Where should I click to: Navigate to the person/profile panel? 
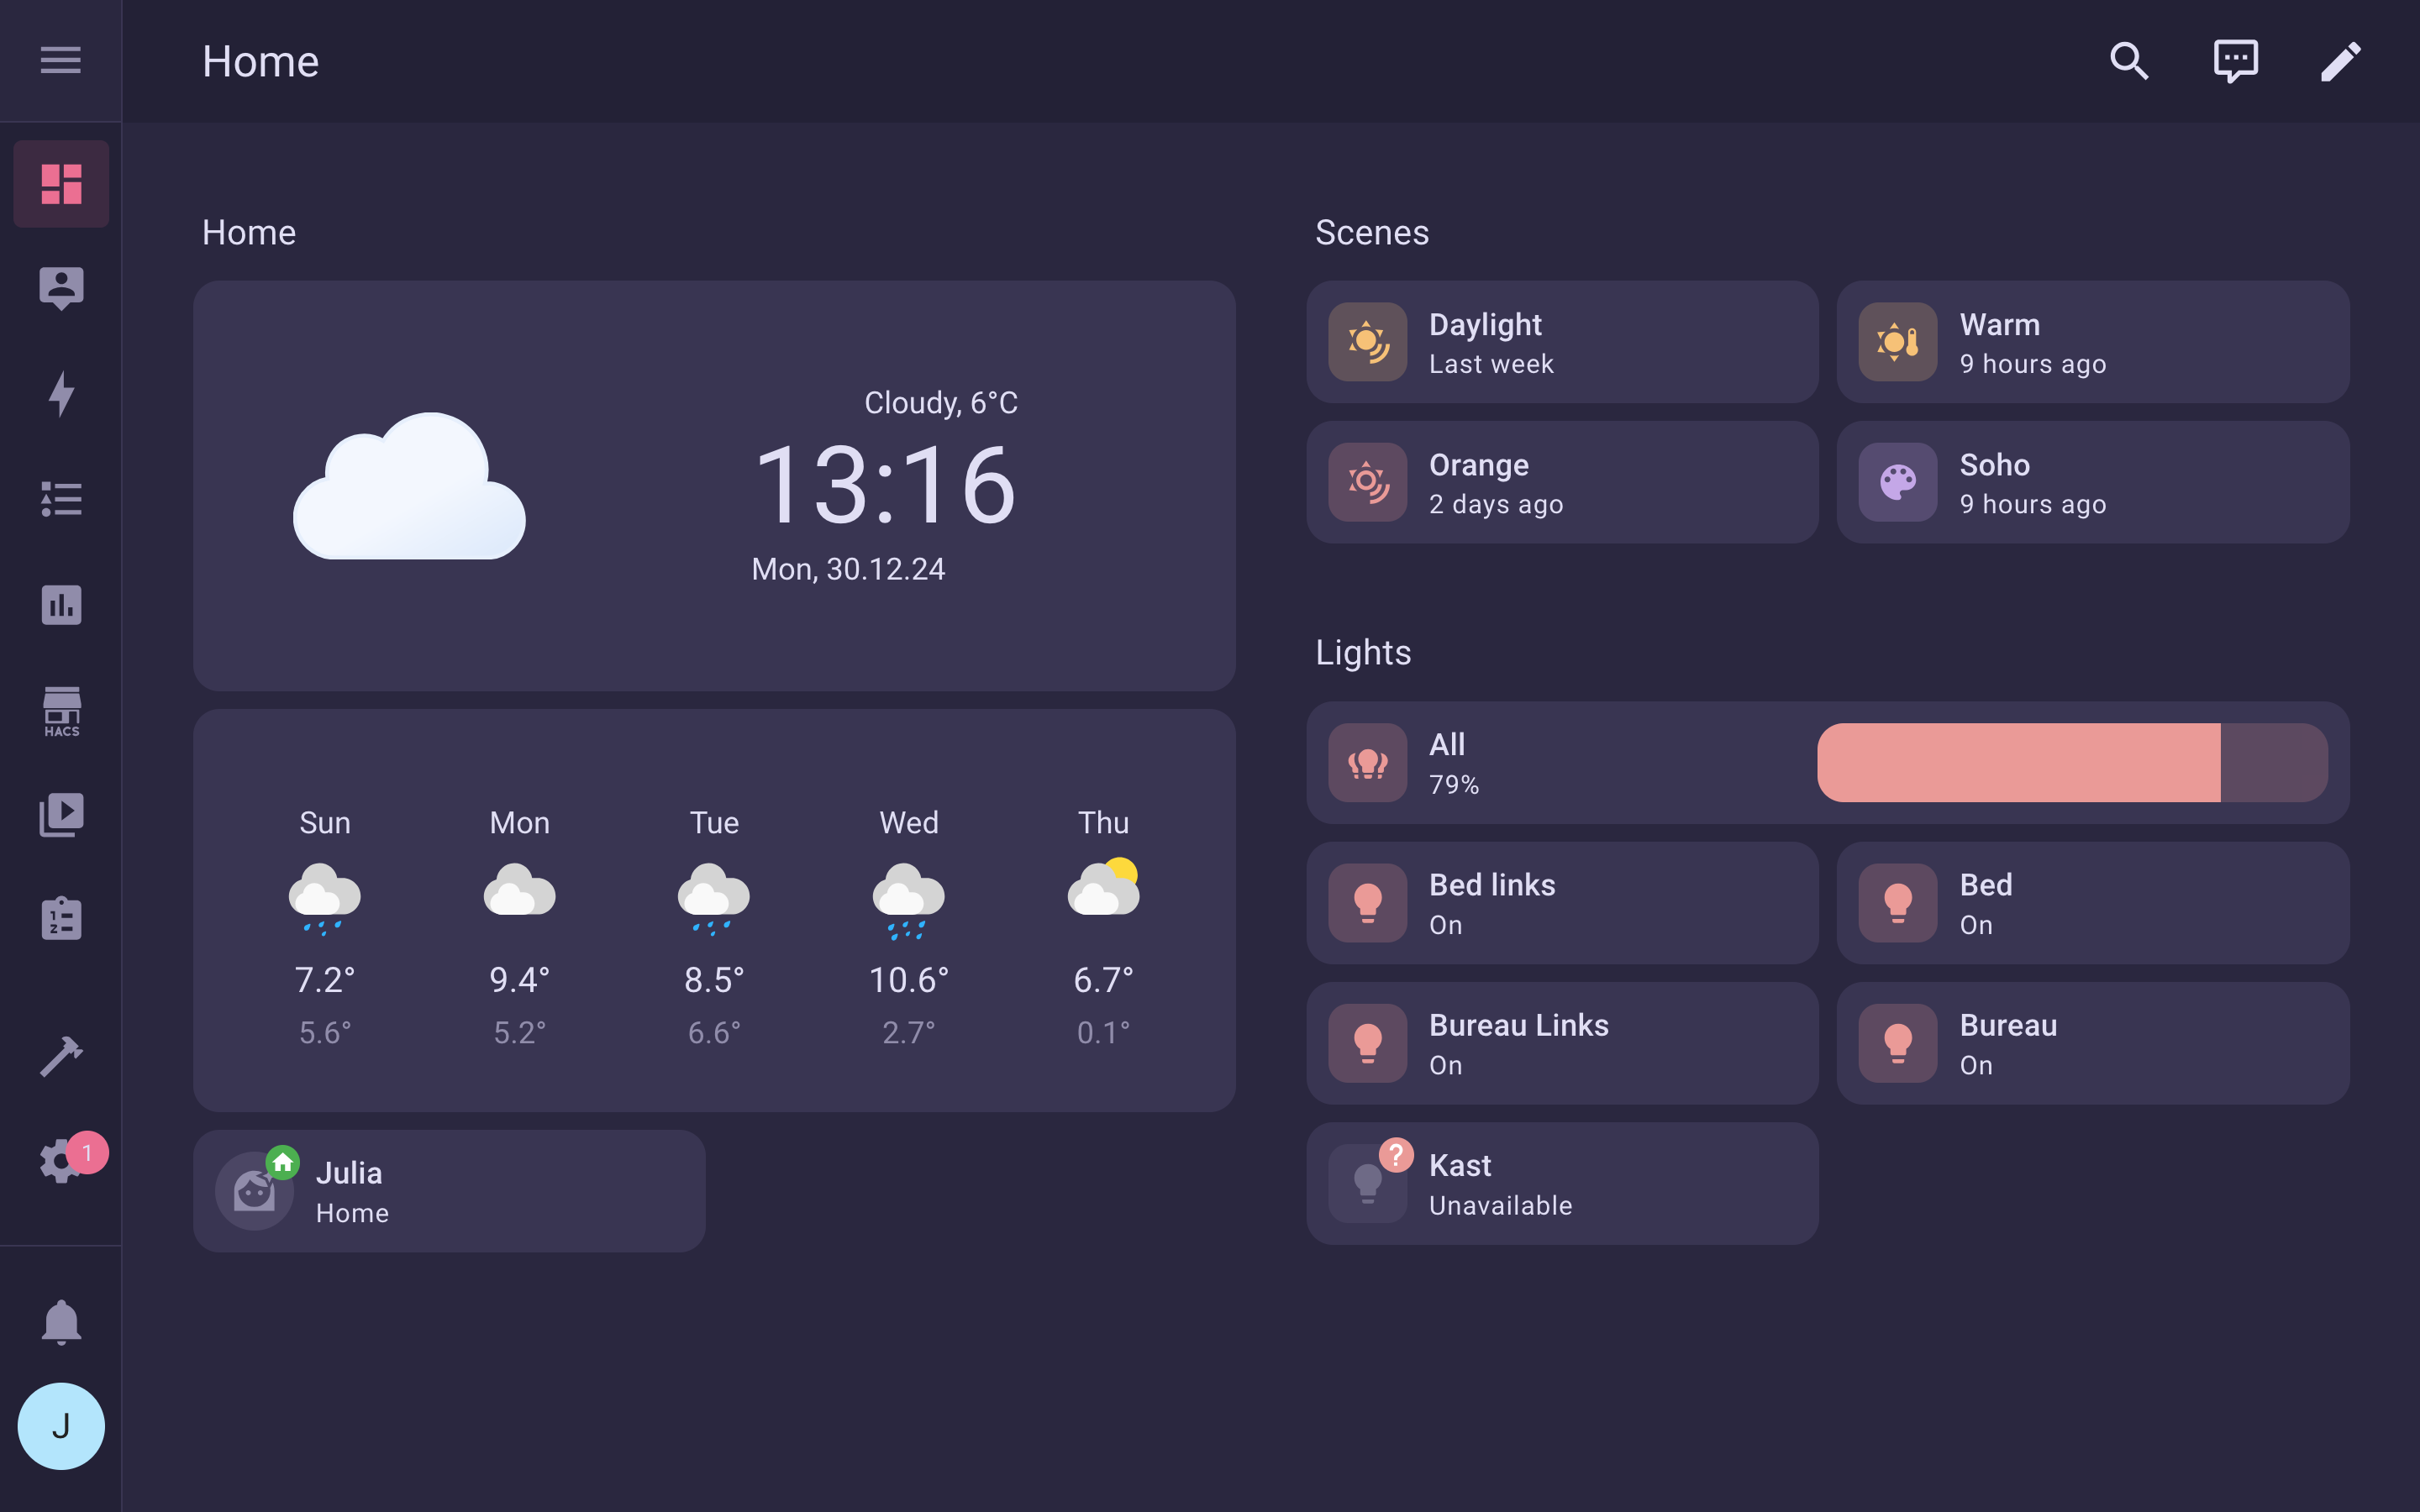coord(61,287)
